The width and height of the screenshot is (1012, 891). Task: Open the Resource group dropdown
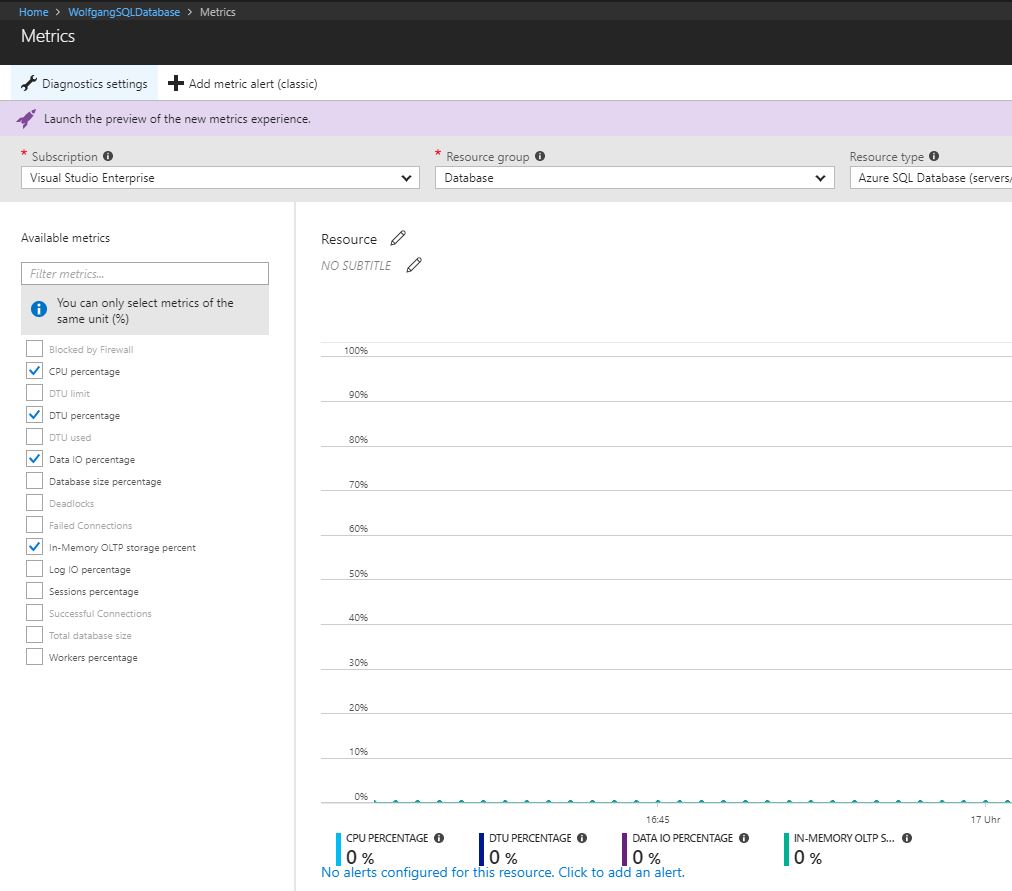coord(635,177)
